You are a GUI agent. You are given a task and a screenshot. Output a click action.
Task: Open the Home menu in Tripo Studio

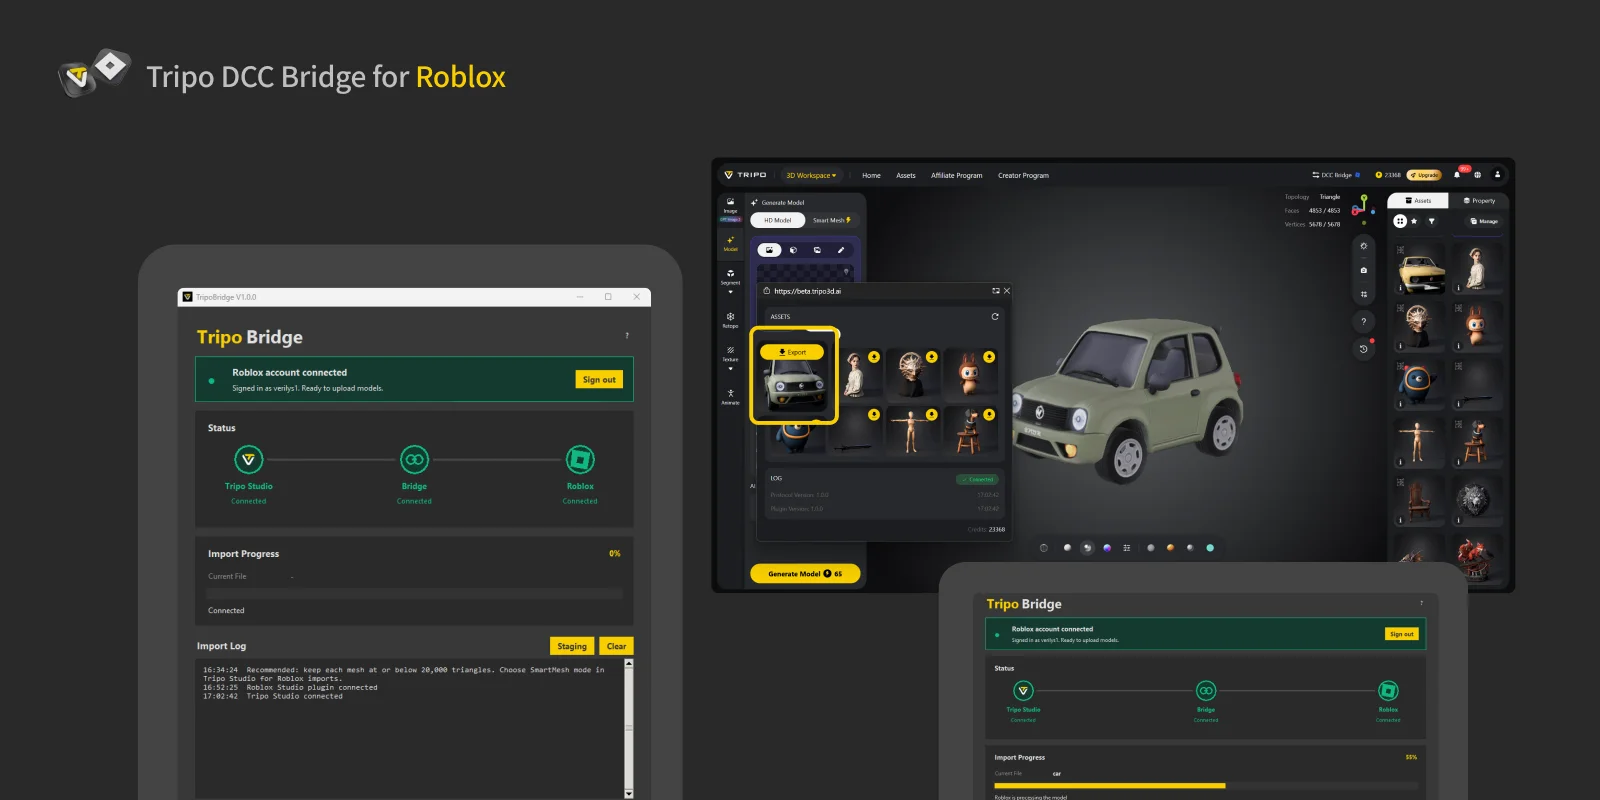872,175
